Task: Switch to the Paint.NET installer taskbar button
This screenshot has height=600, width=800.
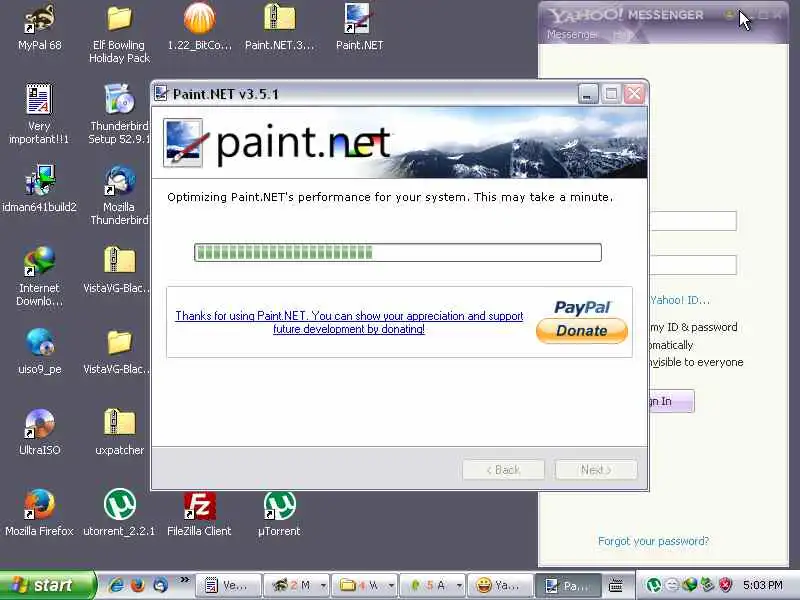Action: 568,586
